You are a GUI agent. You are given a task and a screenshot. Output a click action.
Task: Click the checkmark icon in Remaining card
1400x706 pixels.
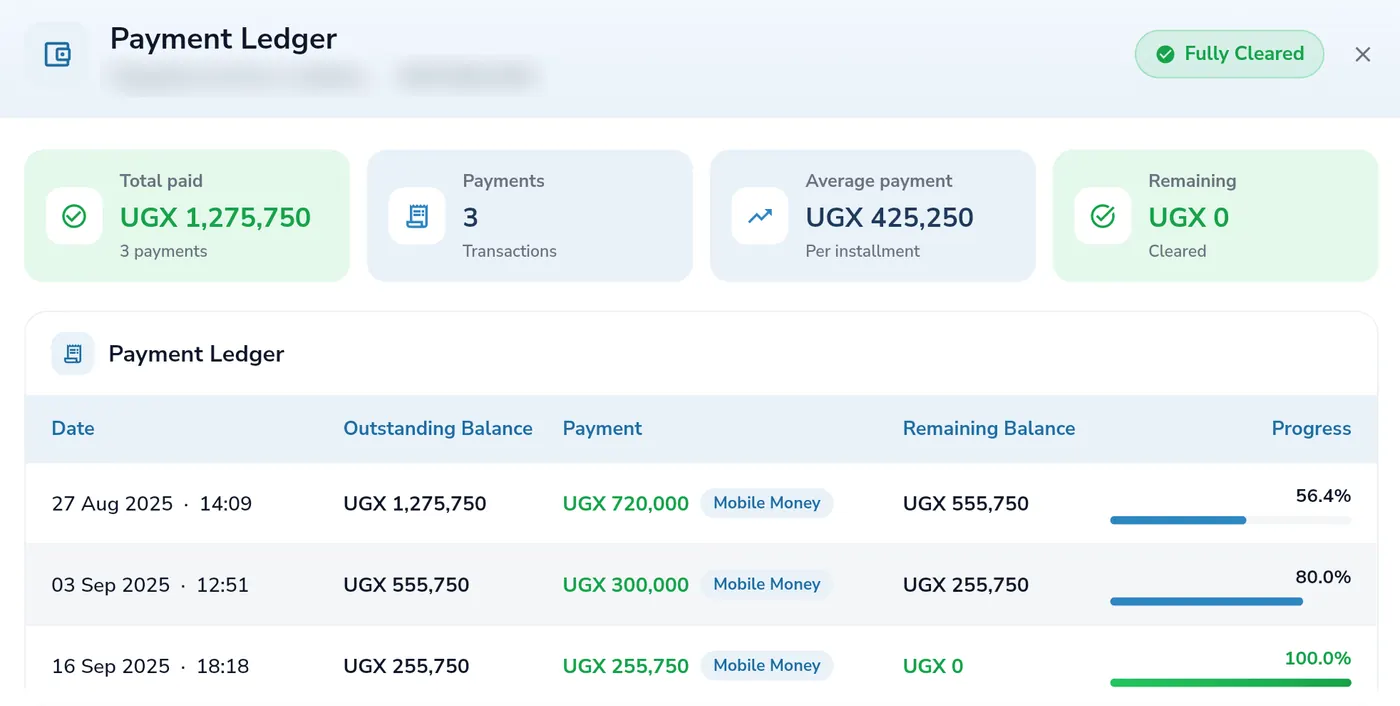[x=1103, y=216]
